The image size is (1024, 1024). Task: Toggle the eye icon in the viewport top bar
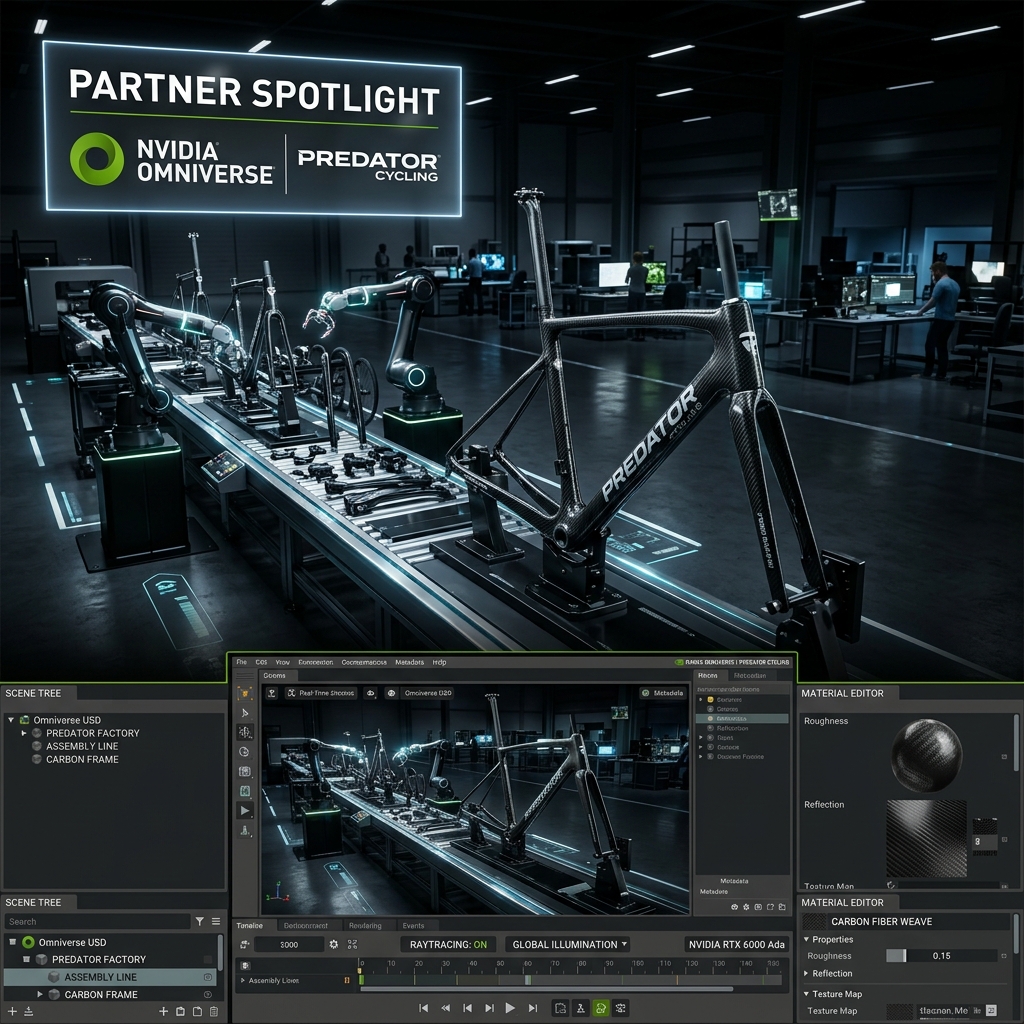tap(370, 693)
